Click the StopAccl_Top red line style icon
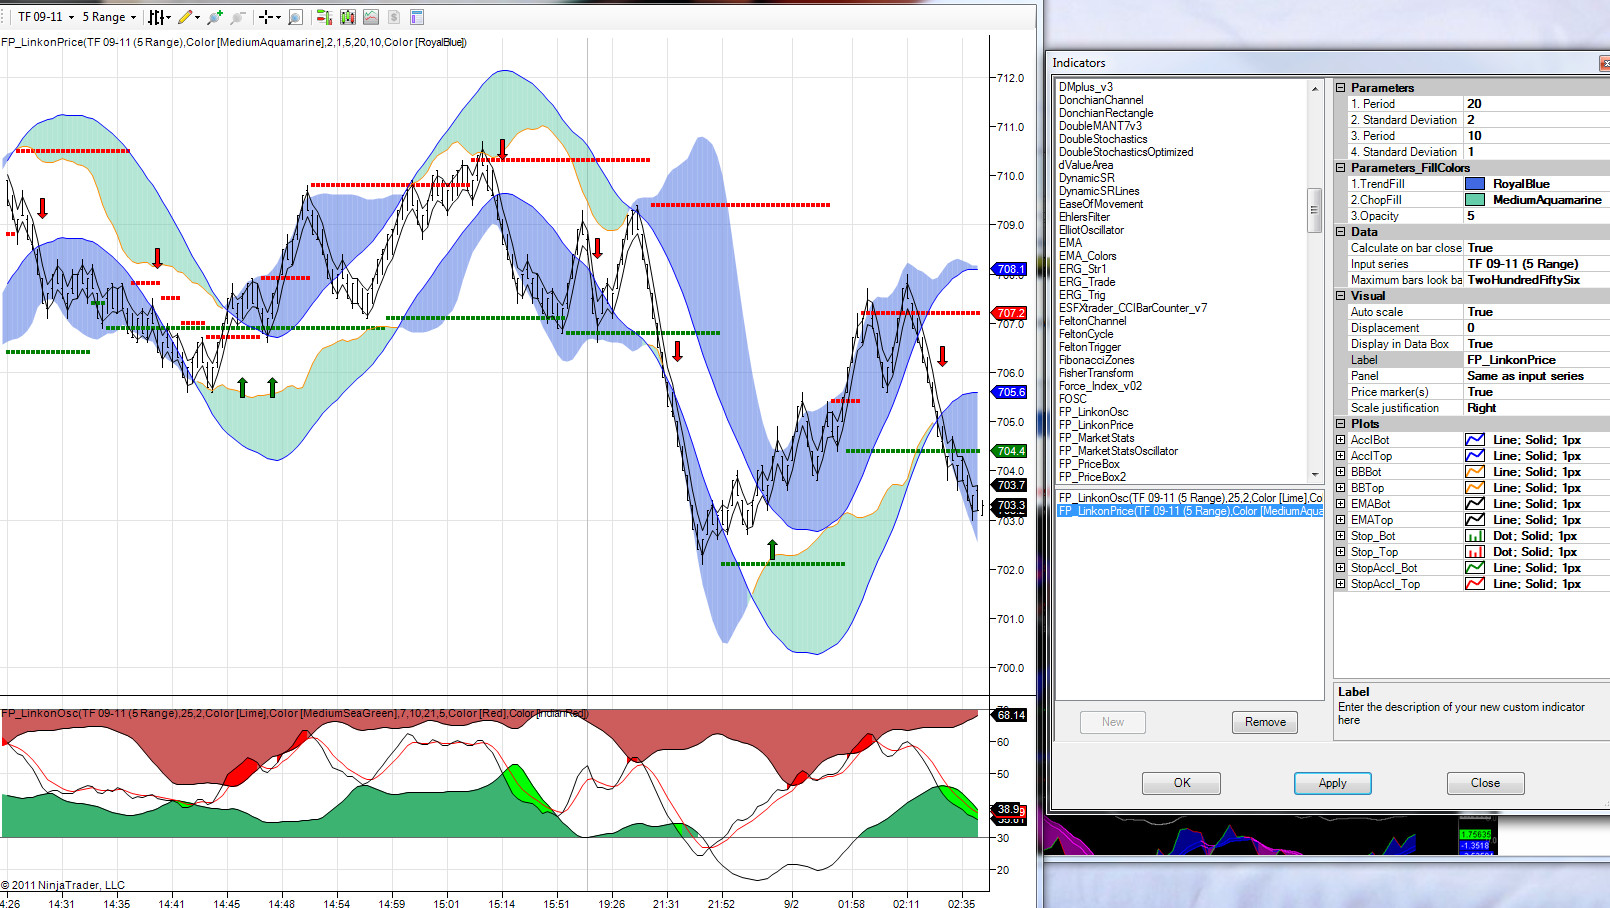The image size is (1610, 908). (1474, 584)
